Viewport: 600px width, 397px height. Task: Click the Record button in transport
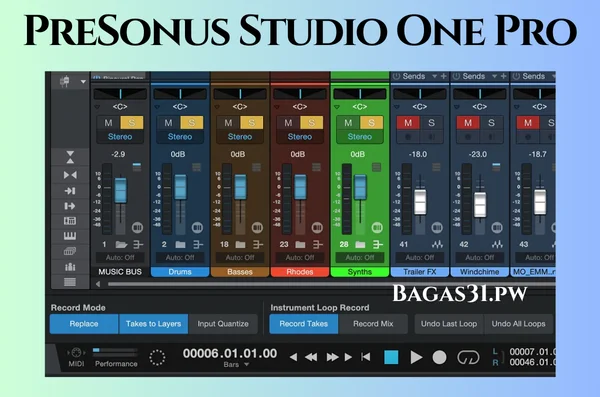(x=439, y=357)
